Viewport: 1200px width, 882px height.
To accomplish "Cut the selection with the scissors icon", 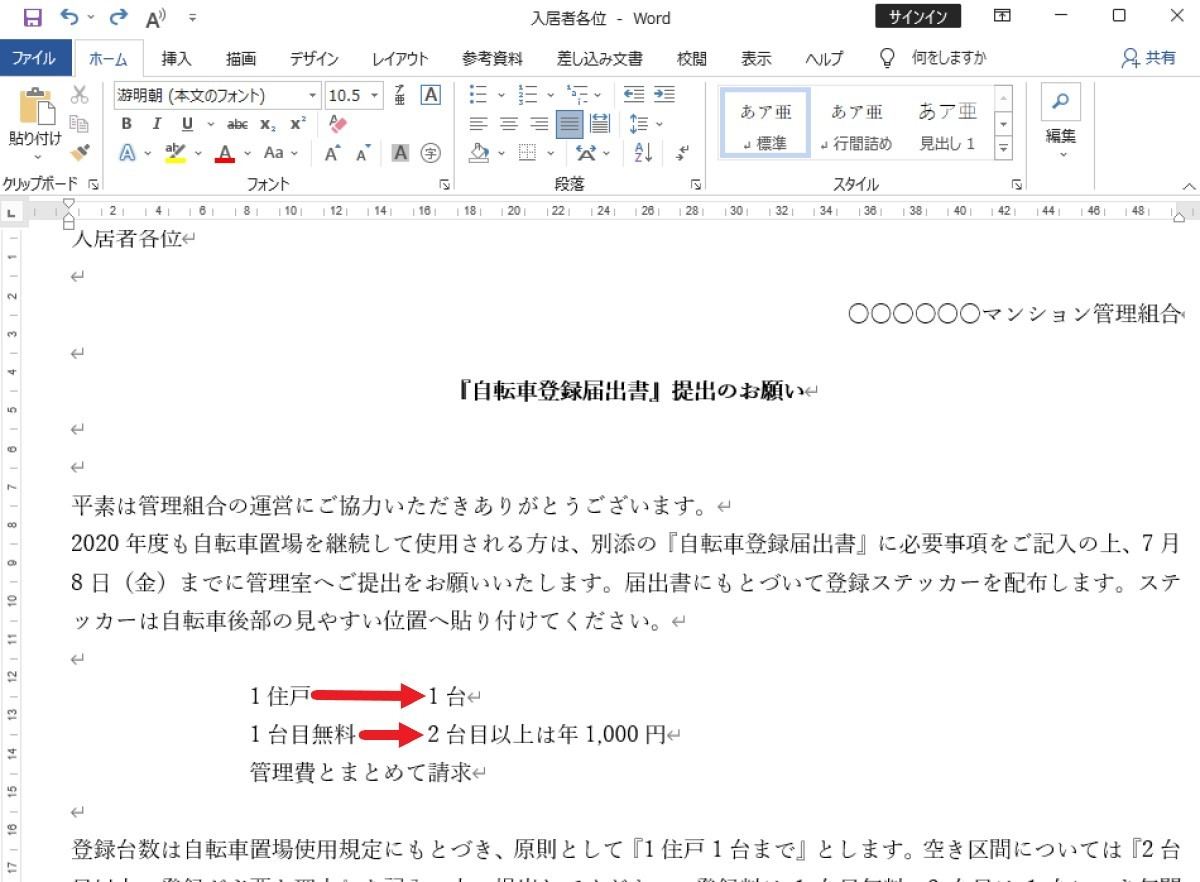I will [x=80, y=95].
